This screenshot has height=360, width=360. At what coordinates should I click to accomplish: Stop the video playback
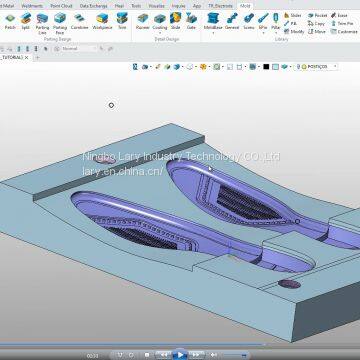tap(147, 355)
